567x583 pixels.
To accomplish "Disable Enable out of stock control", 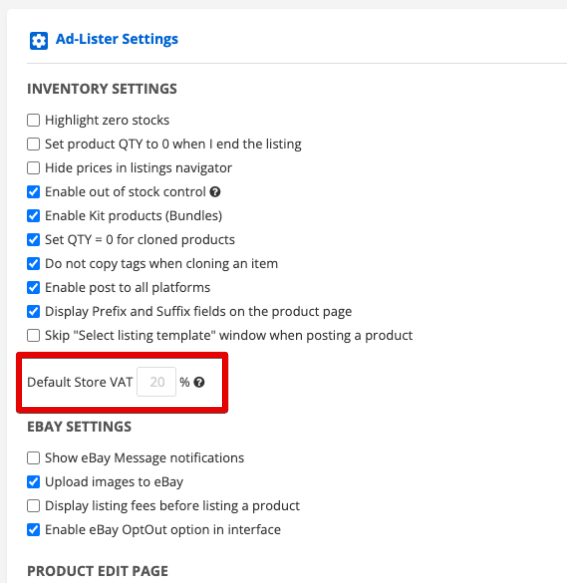I will click(x=33, y=192).
